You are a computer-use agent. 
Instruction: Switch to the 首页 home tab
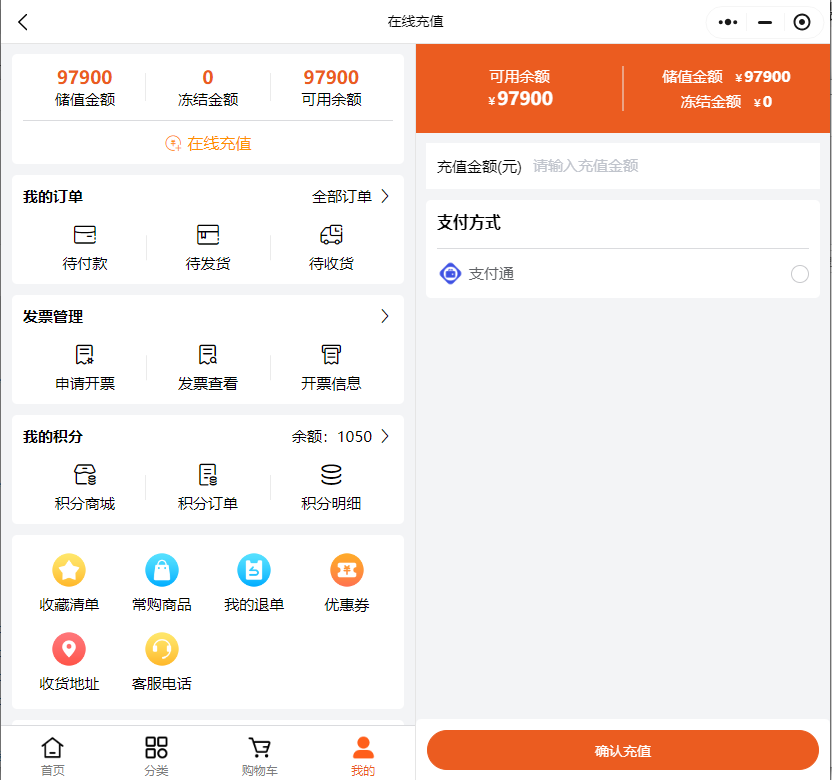click(52, 755)
